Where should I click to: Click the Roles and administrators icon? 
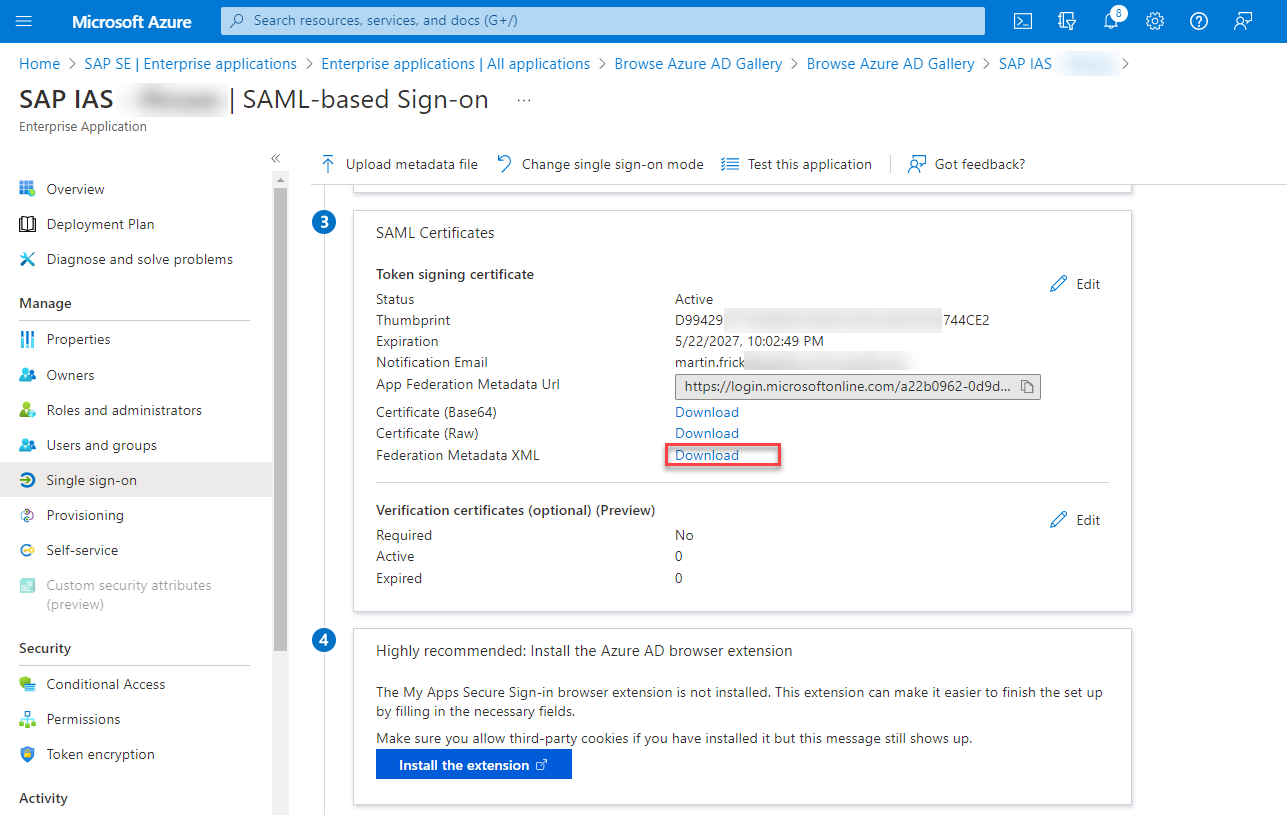(x=28, y=410)
